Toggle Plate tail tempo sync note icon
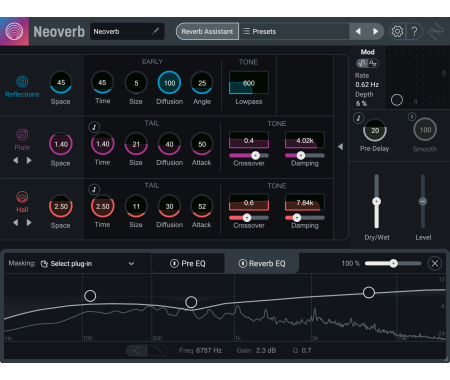The width and height of the screenshot is (450, 380). pyautogui.click(x=94, y=127)
